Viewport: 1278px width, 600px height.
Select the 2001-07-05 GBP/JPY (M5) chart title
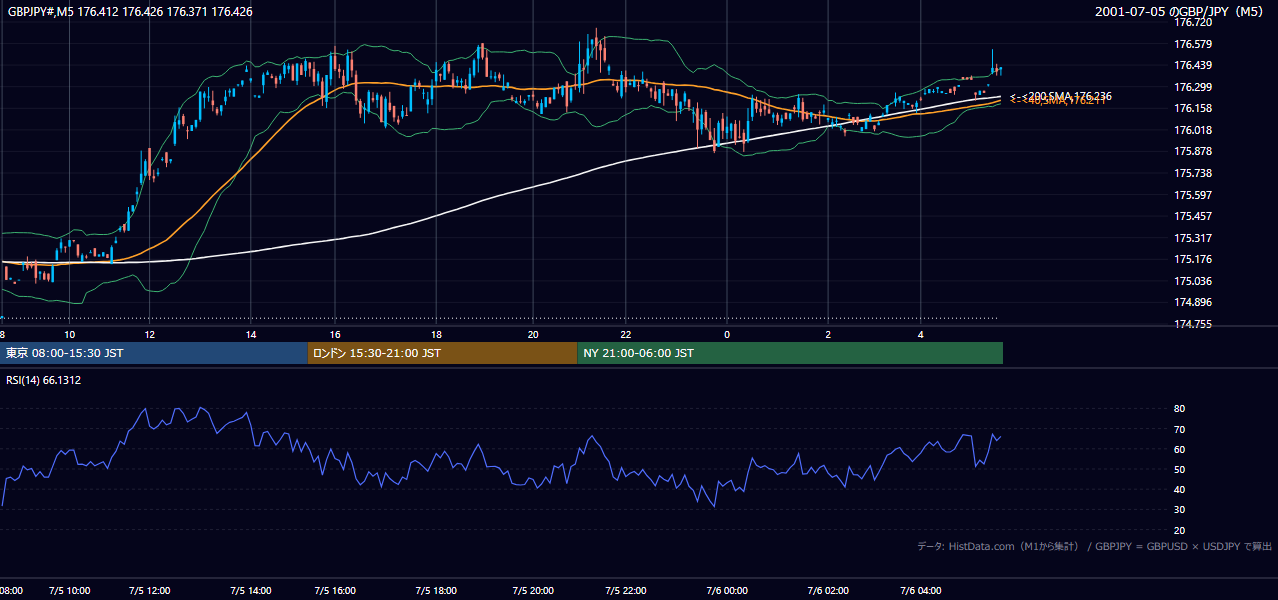1181,12
